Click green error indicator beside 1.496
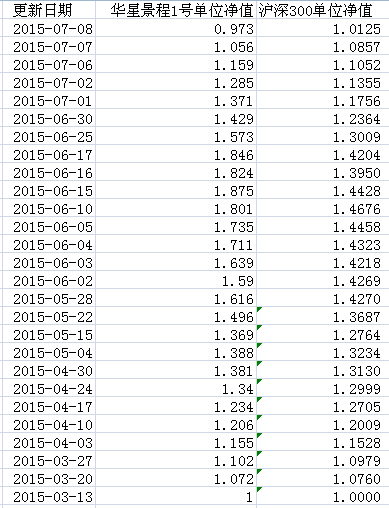 point(259,309)
